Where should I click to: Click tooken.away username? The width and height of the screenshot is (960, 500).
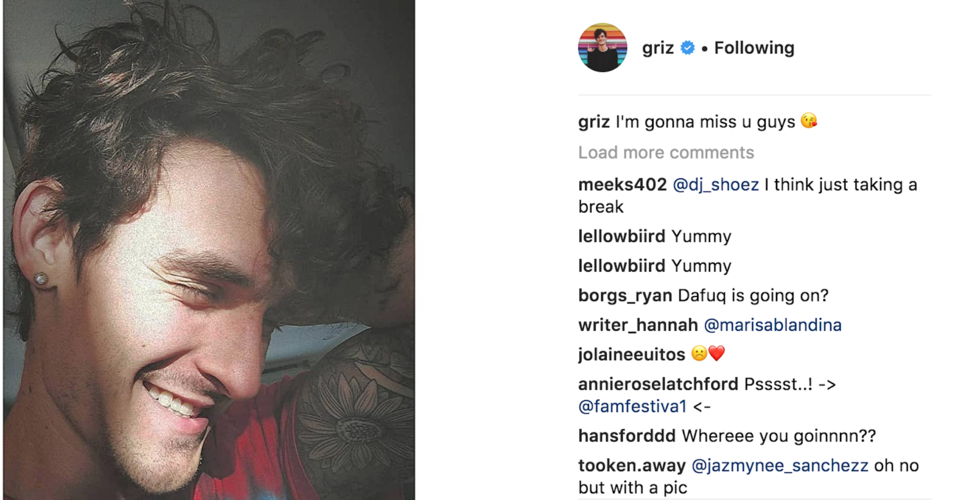coord(632,466)
